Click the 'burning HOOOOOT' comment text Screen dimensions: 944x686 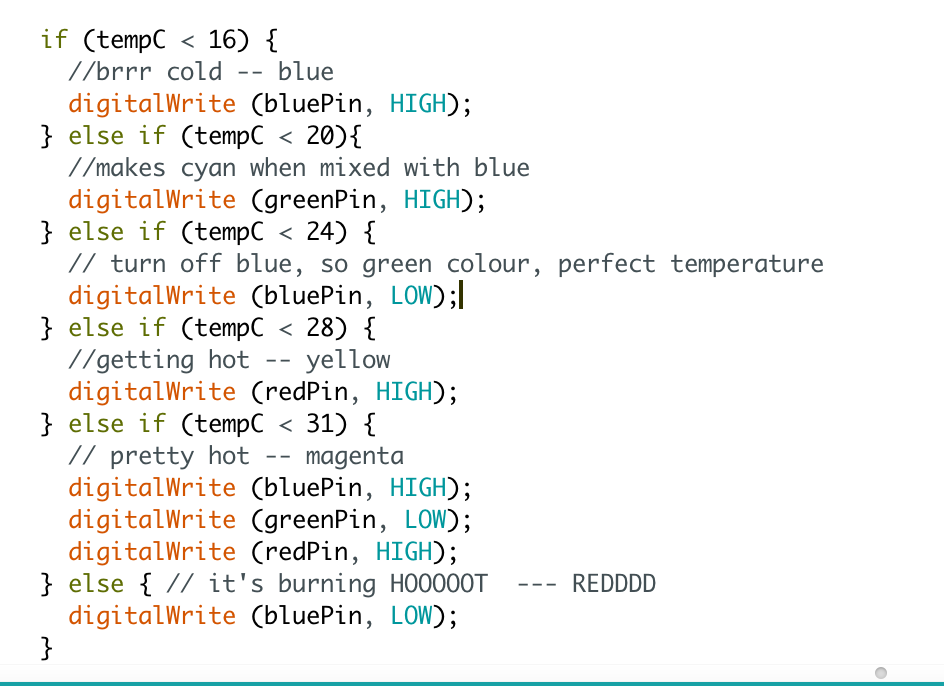click(382, 584)
